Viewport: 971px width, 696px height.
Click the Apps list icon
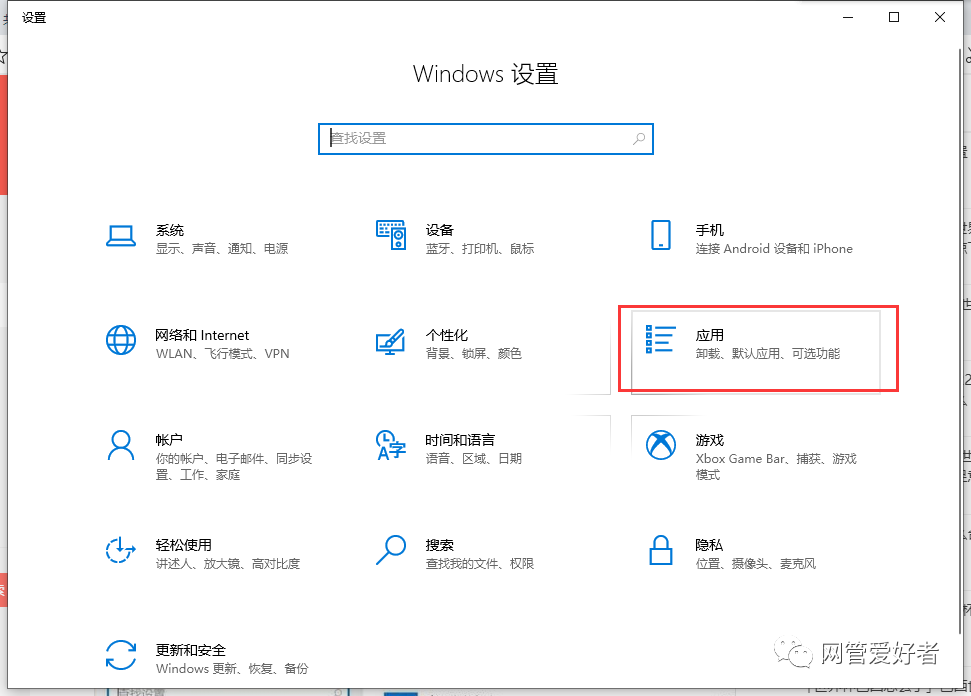click(660, 340)
